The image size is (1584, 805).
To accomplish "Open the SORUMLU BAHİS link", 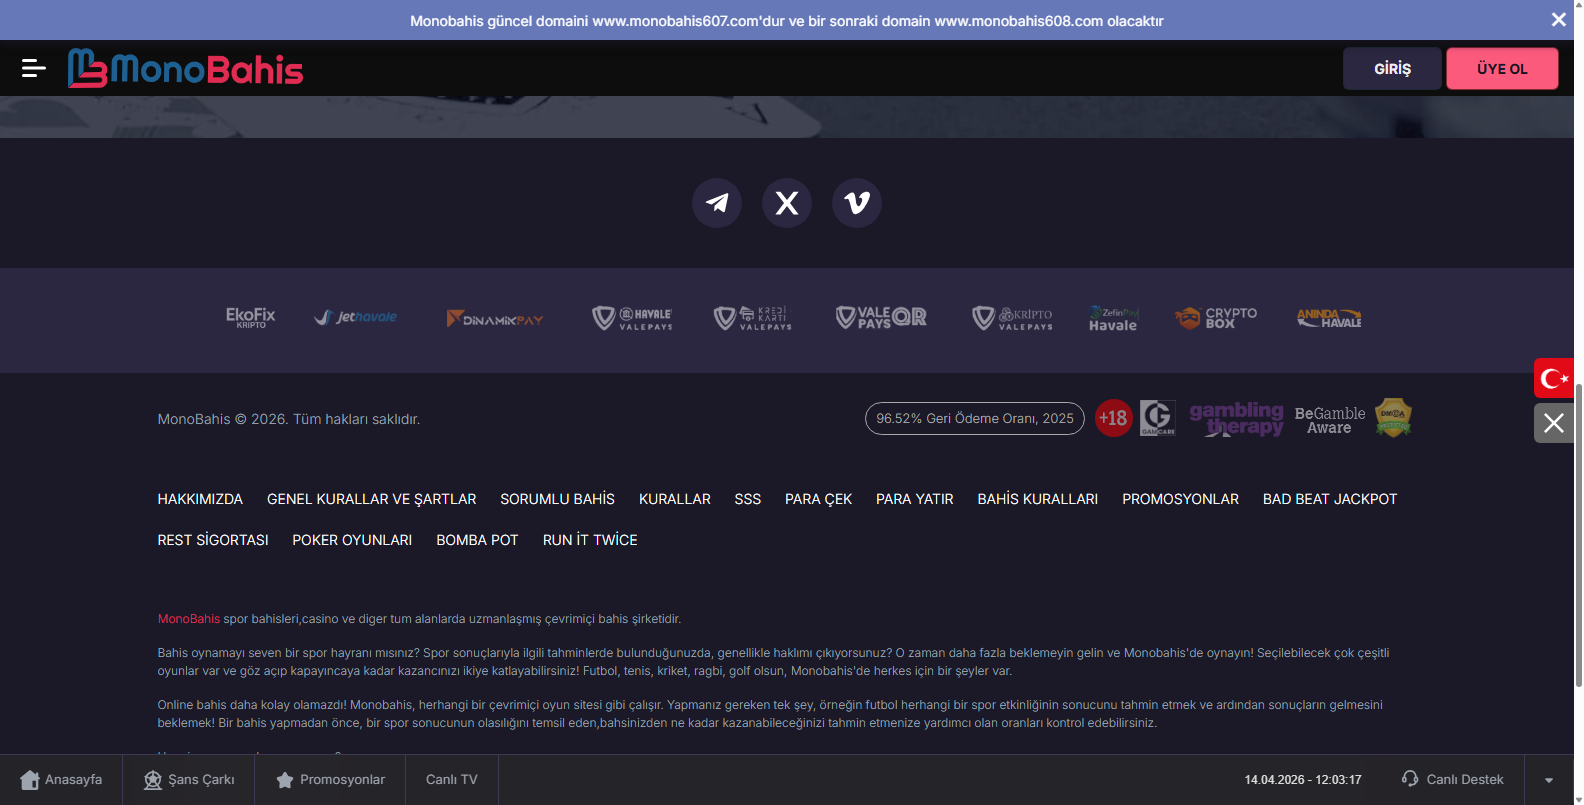I will 557,499.
